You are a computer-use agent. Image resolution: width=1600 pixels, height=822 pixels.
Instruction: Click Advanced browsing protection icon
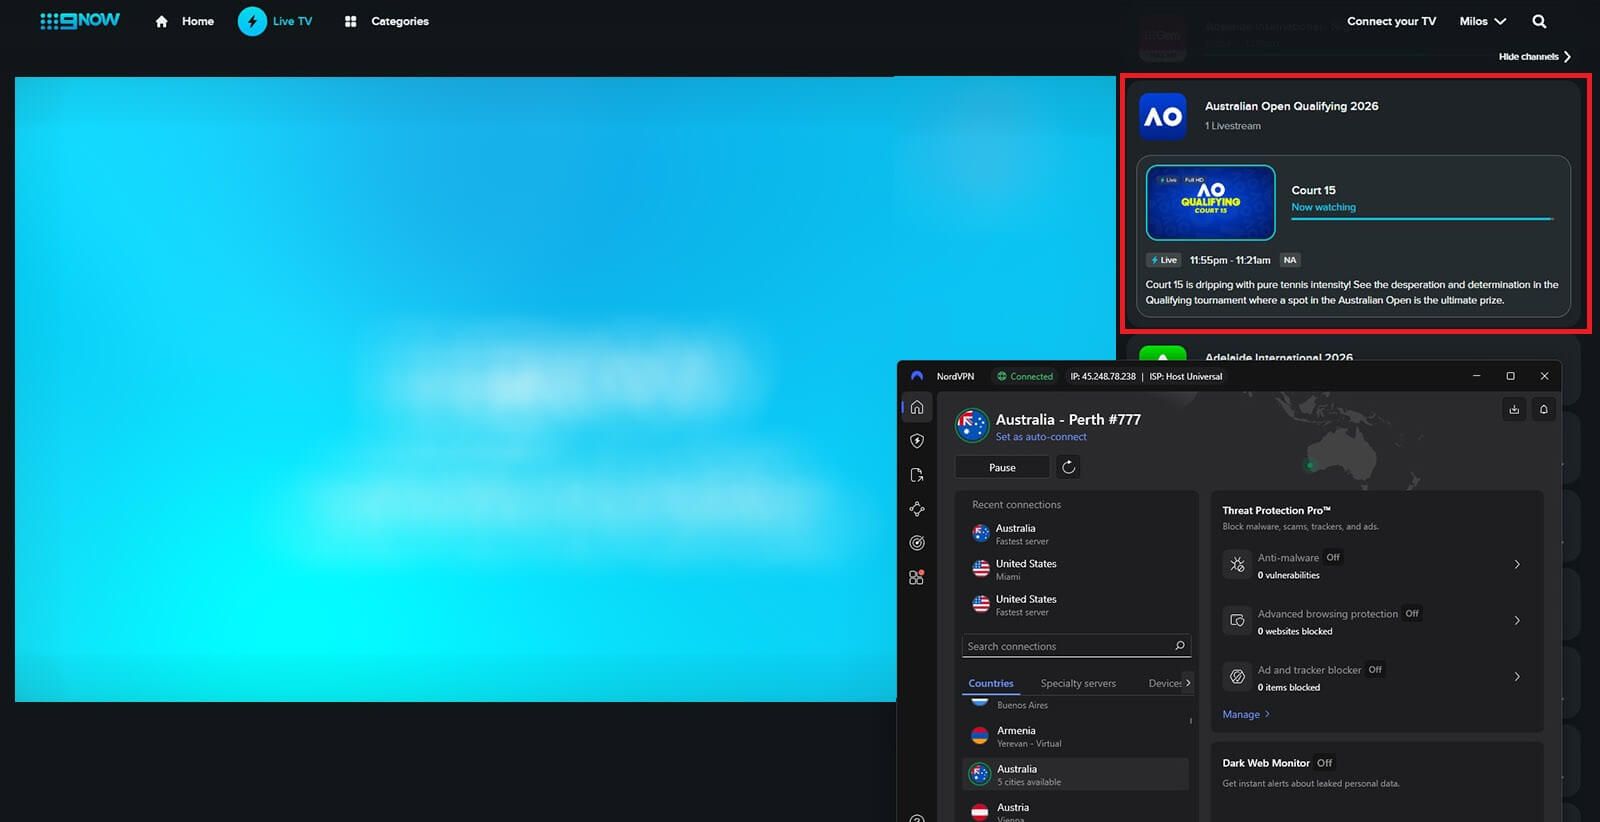click(x=1237, y=621)
